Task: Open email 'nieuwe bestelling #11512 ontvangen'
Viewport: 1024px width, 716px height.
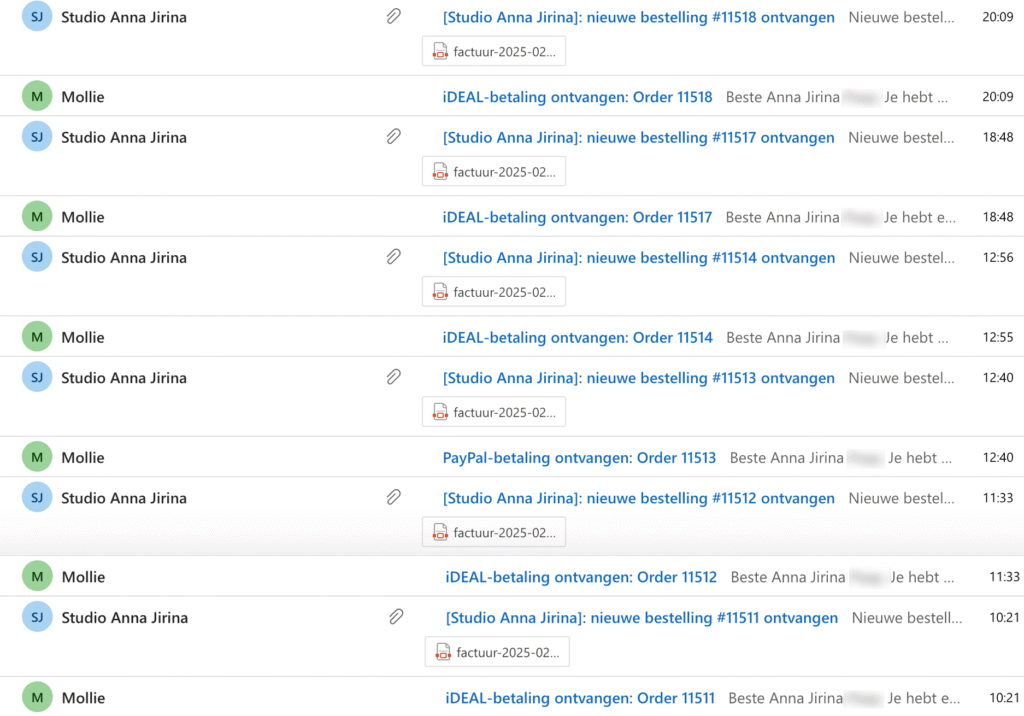Action: [x=638, y=497]
